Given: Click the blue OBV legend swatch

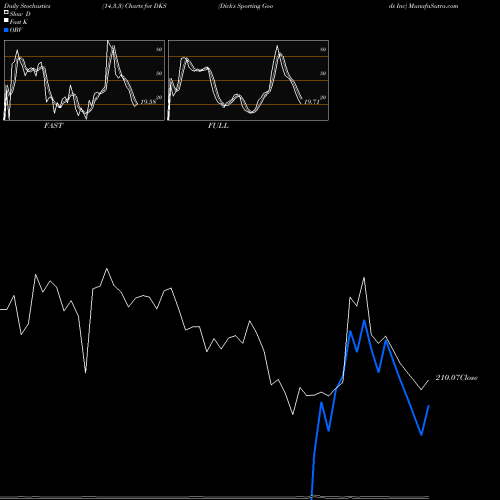Looking at the screenshot, I should [6, 30].
